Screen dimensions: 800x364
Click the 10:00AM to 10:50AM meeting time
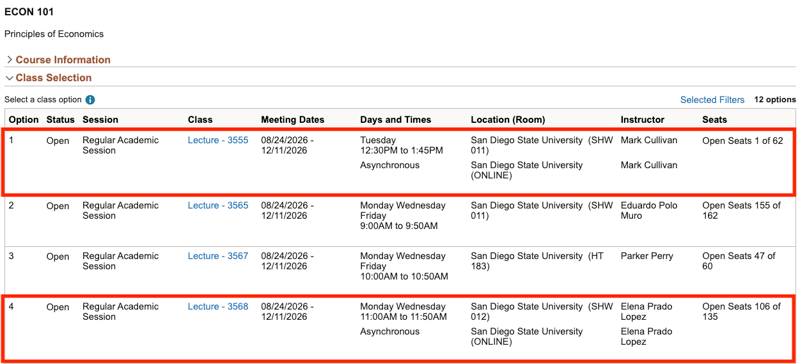[404, 277]
